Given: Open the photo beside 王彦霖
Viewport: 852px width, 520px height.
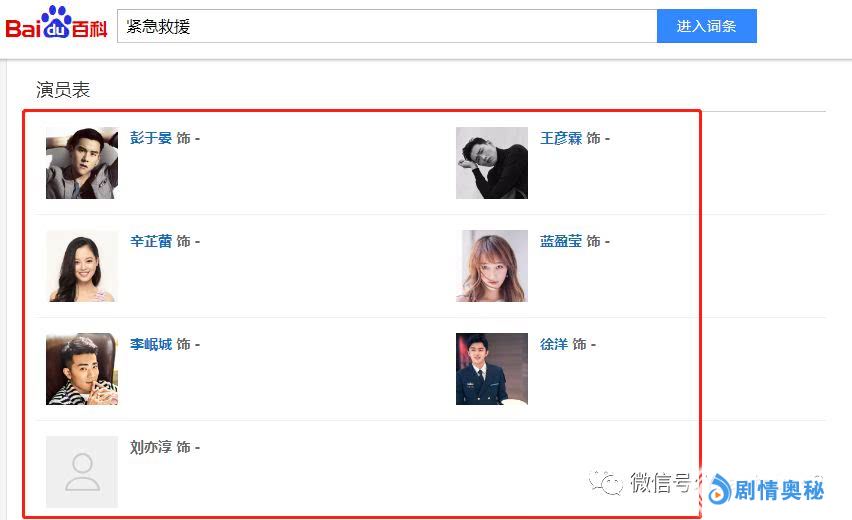Looking at the screenshot, I should coord(492,163).
